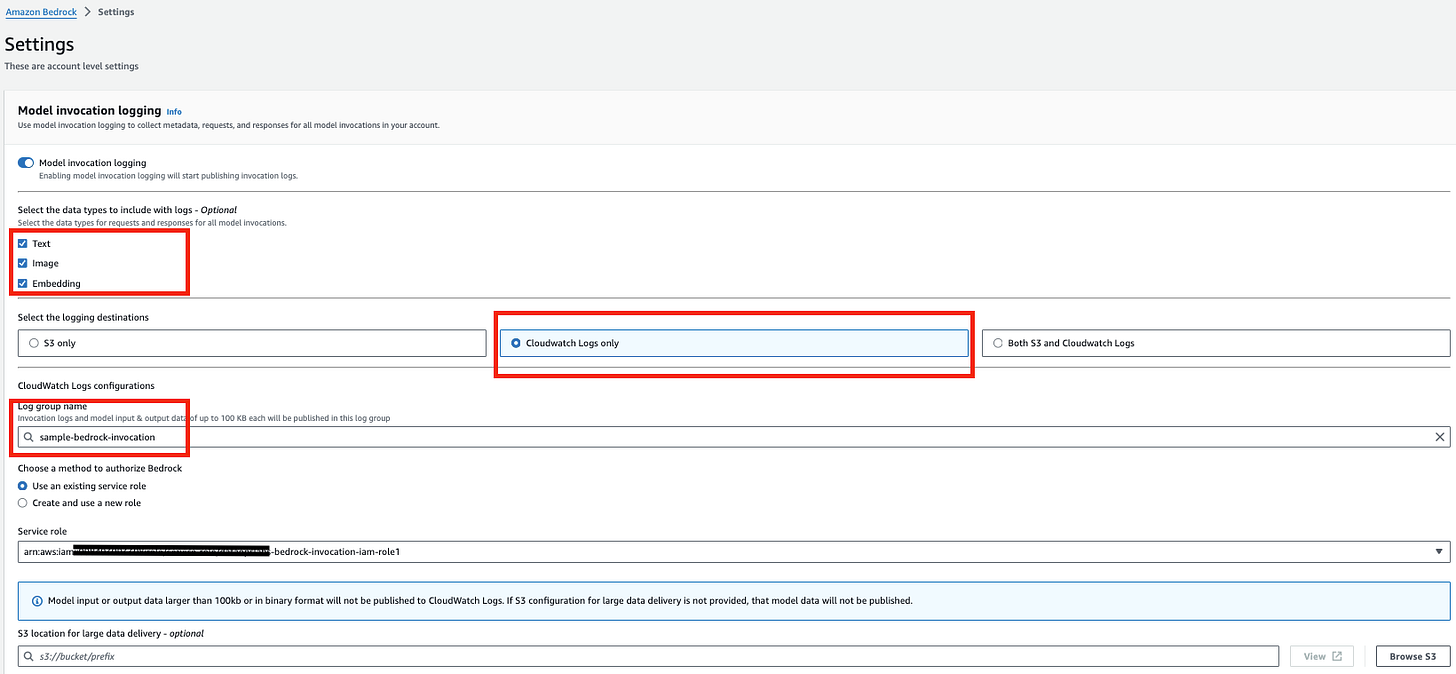Image resolution: width=1456 pixels, height=674 pixels.
Task: Clear the log group name with X icon
Action: tap(1440, 437)
